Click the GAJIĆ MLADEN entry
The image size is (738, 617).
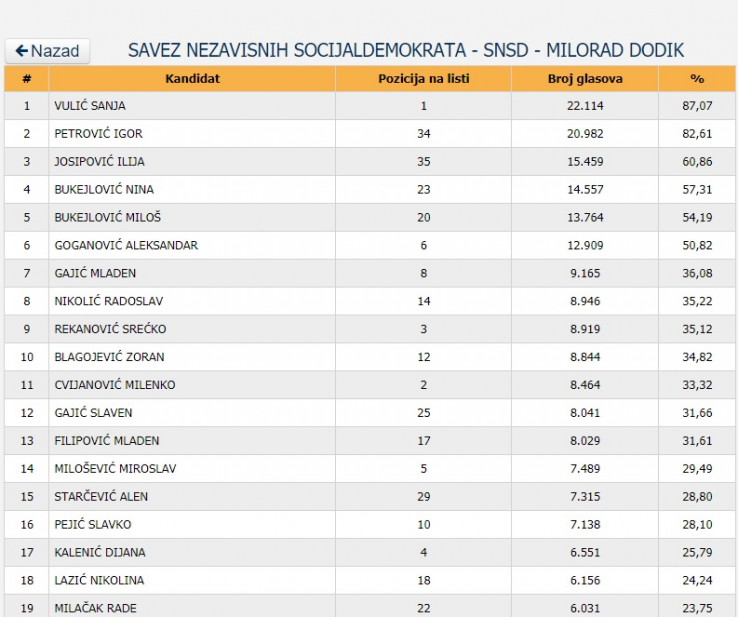(95, 273)
